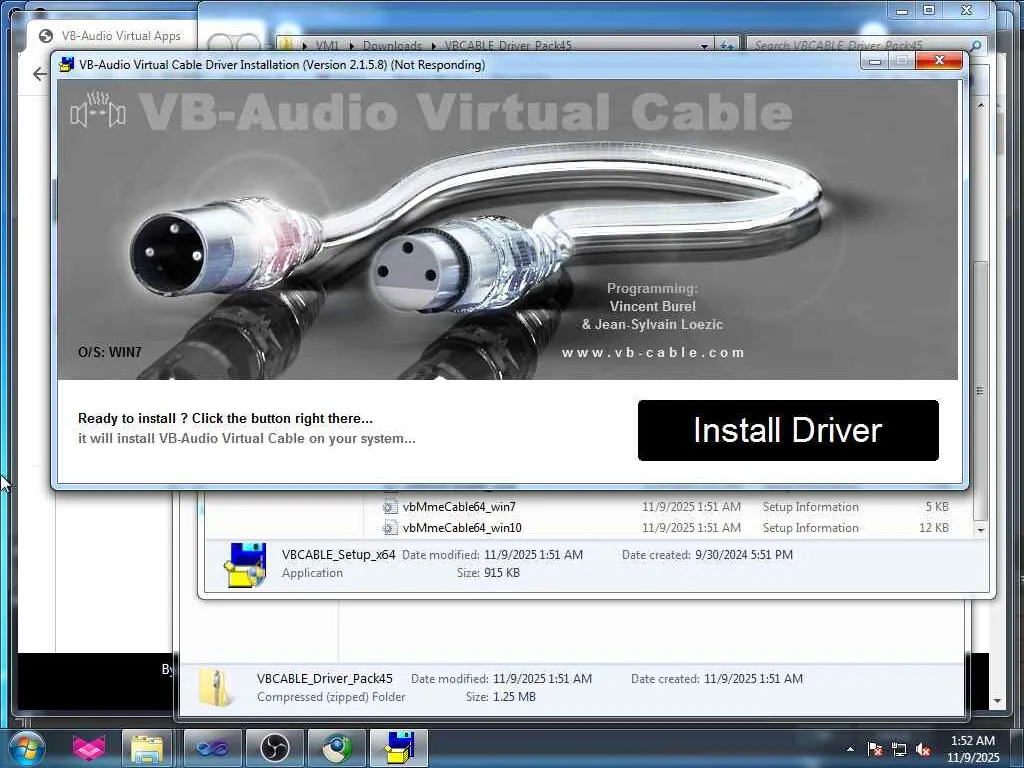Viewport: 1024px width, 768px height.
Task: Click Downloads in the Explorer address path
Action: click(x=392, y=46)
